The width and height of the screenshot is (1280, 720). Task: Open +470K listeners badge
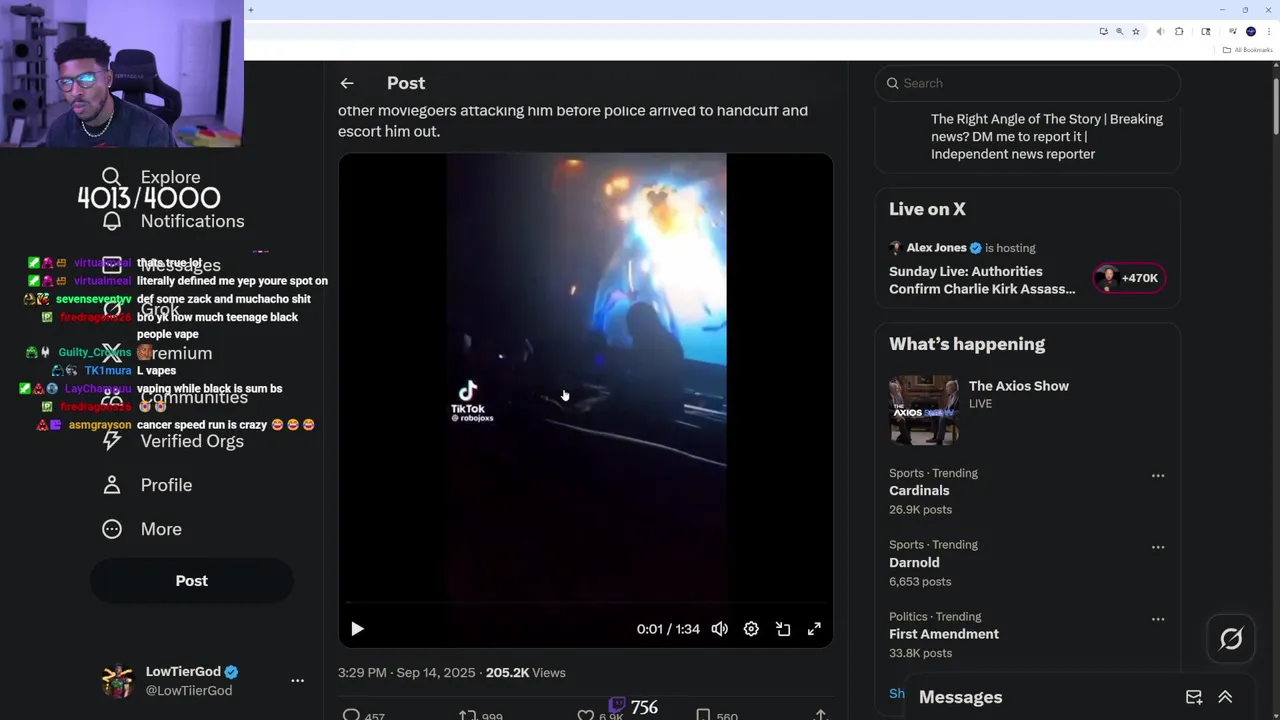[1129, 278]
